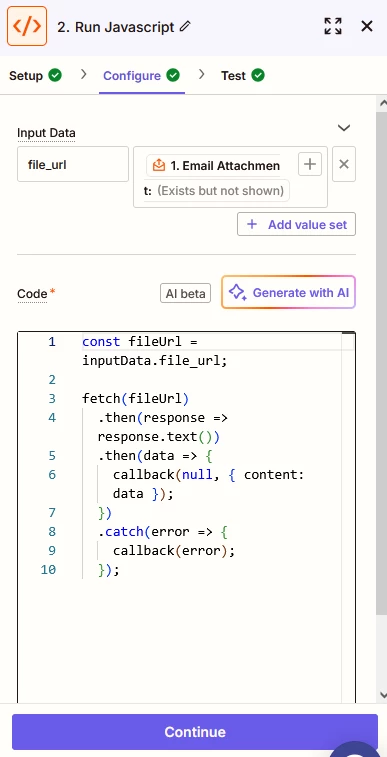Click green checkmark next to Setup
This screenshot has width=387, height=757.
55,75
